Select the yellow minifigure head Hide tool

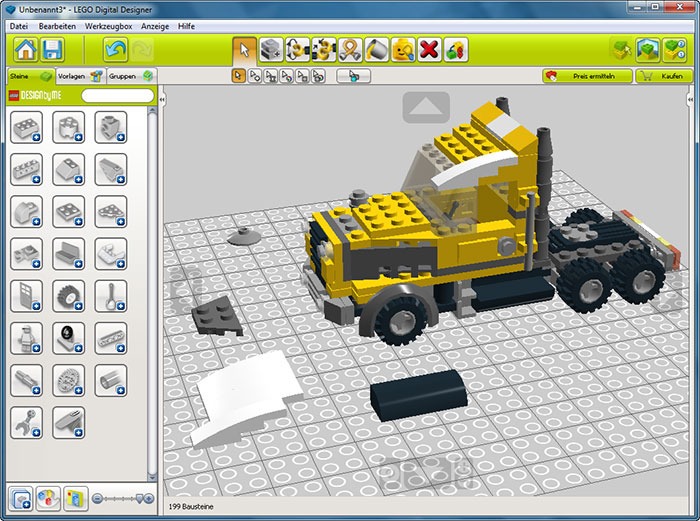pyautogui.click(x=402, y=49)
